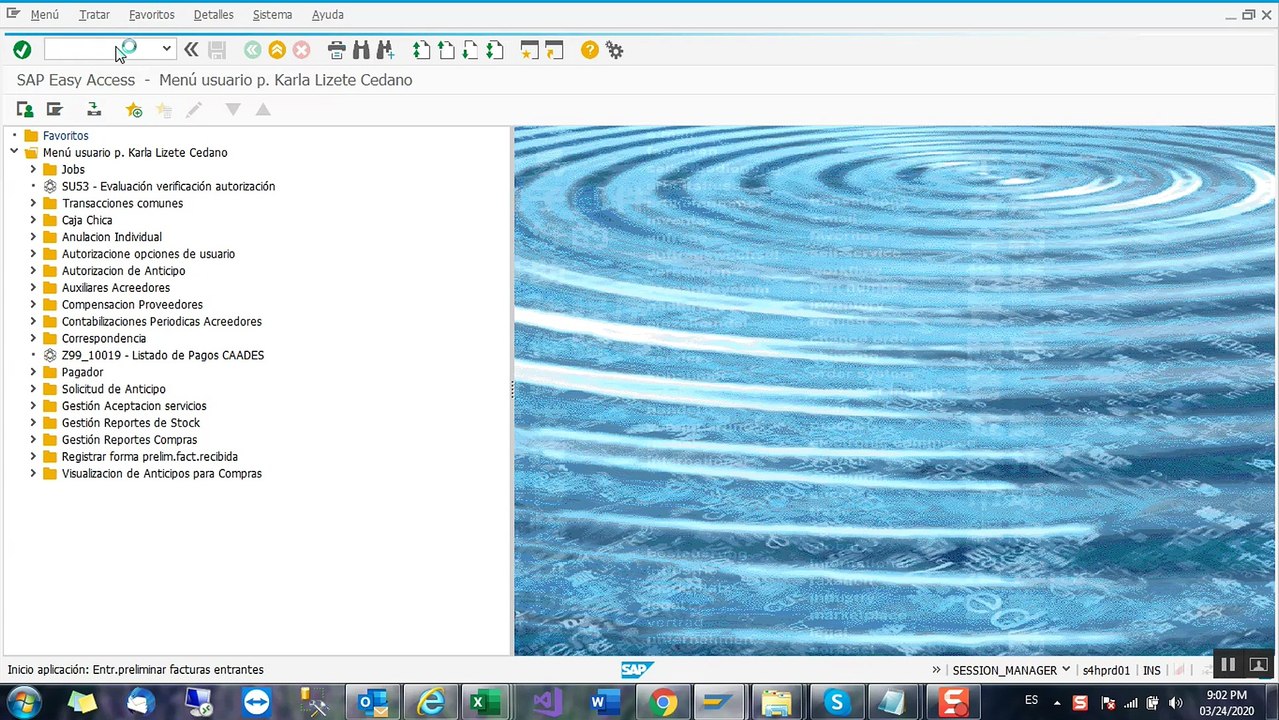
Task: Select Gestión Aceptacion servicios folder
Action: tap(134, 406)
